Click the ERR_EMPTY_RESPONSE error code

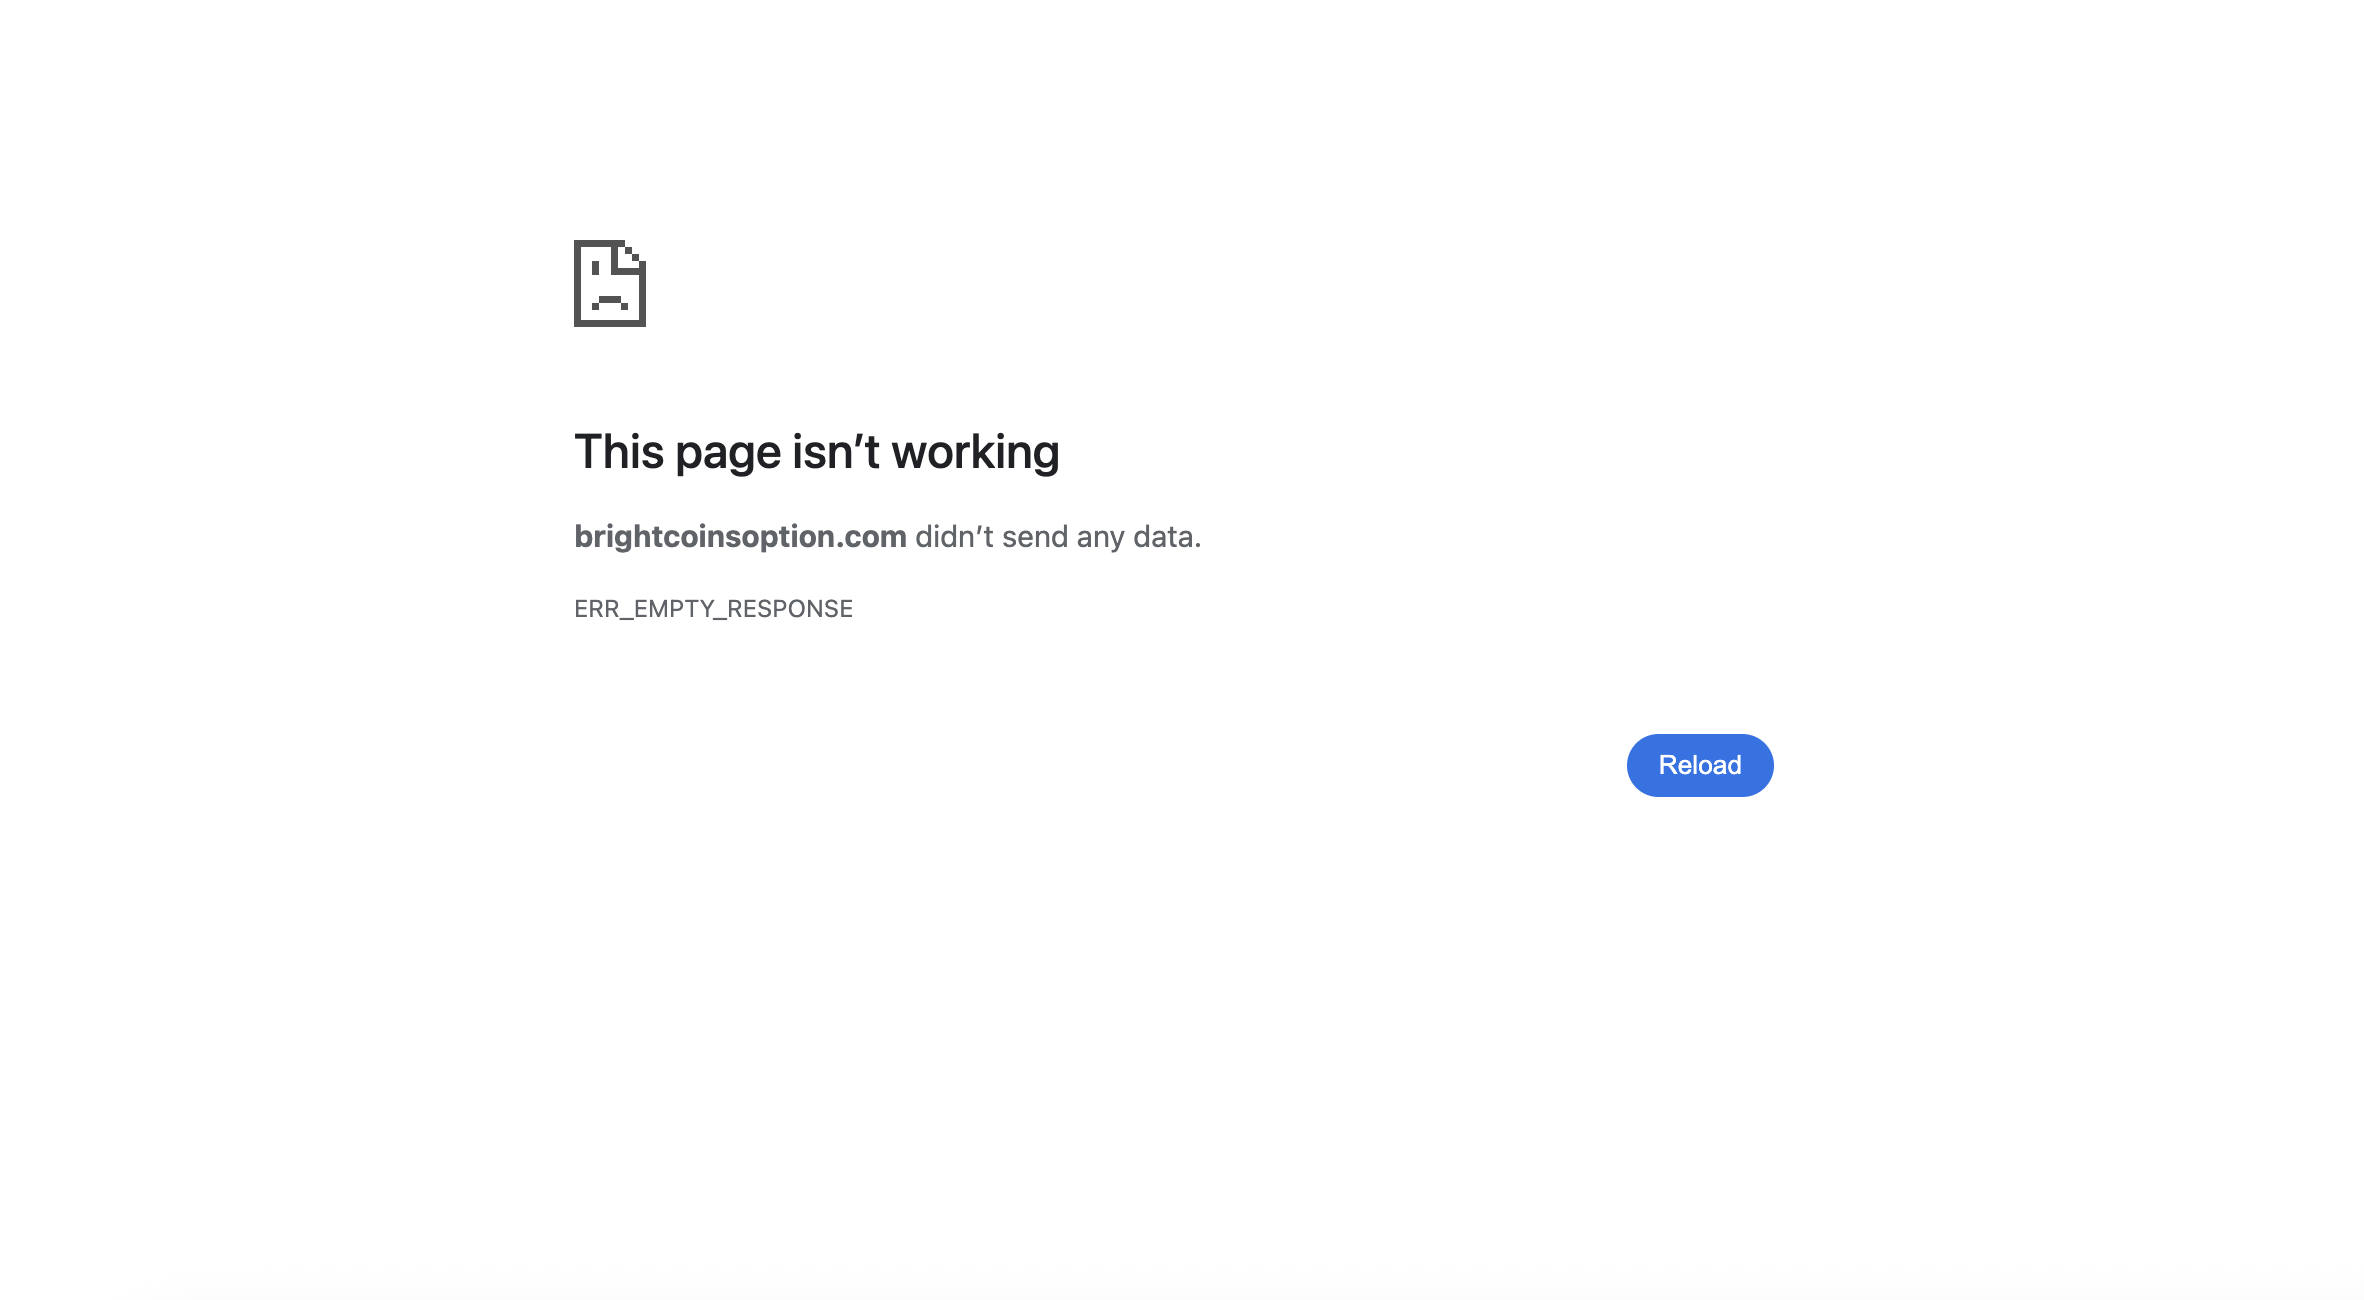click(x=713, y=609)
